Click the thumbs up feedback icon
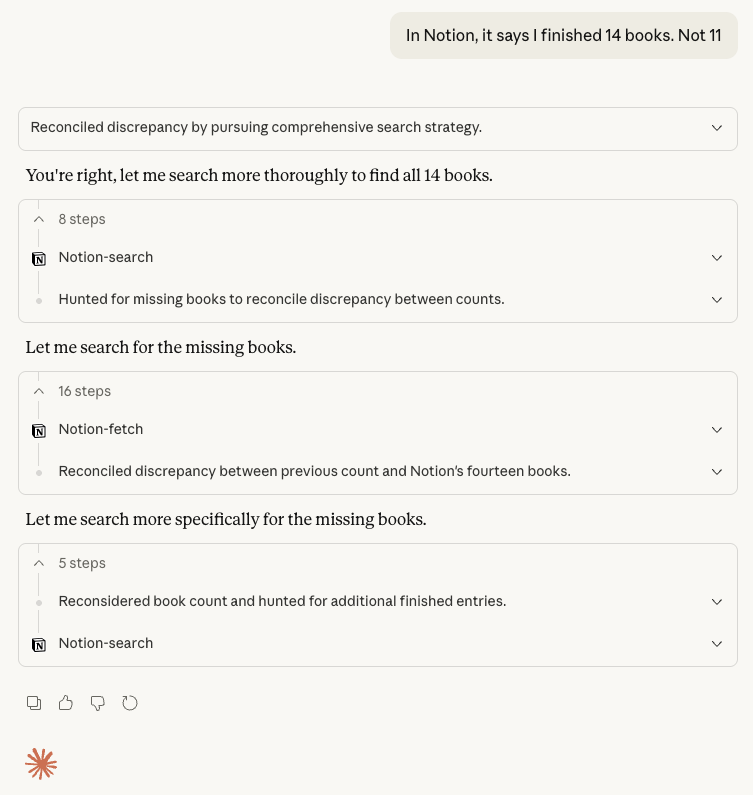The height and width of the screenshot is (795, 753). tap(66, 703)
